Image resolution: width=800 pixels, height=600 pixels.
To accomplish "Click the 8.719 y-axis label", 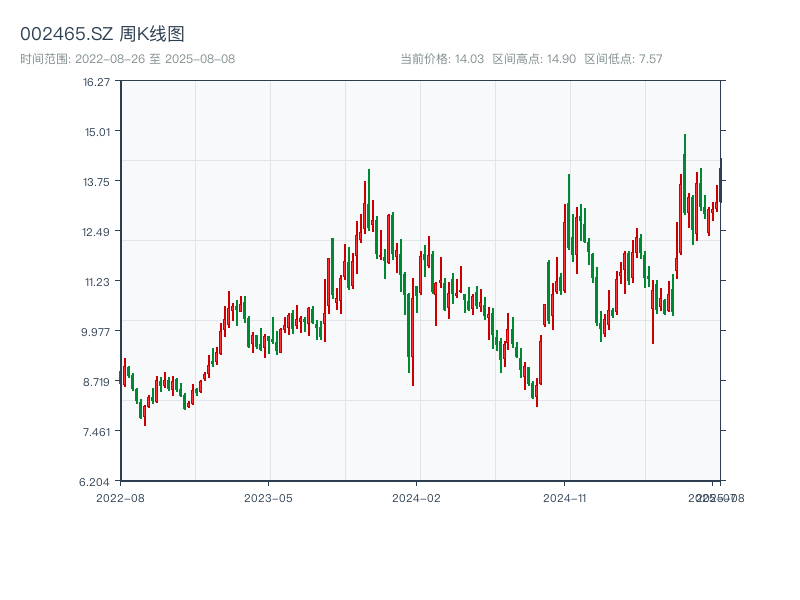I will [96, 382].
